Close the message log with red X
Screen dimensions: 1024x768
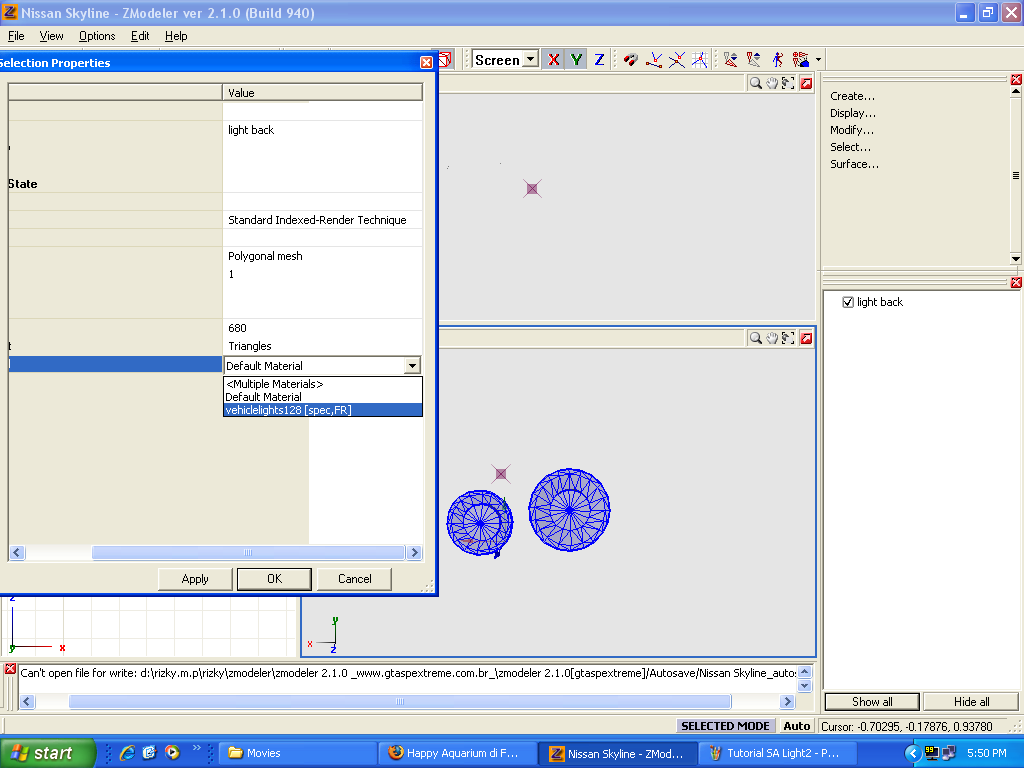pos(10,669)
